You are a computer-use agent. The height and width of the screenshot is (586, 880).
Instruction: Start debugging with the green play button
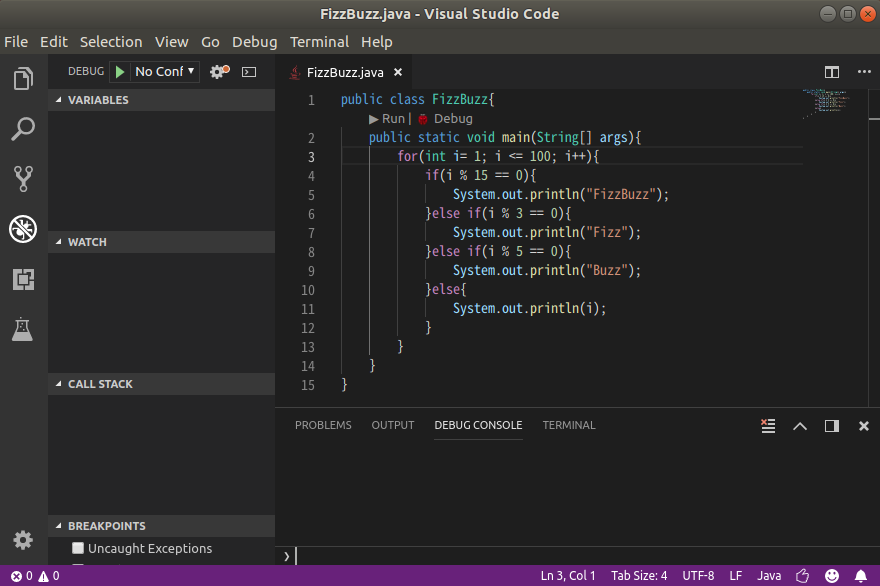(x=120, y=72)
